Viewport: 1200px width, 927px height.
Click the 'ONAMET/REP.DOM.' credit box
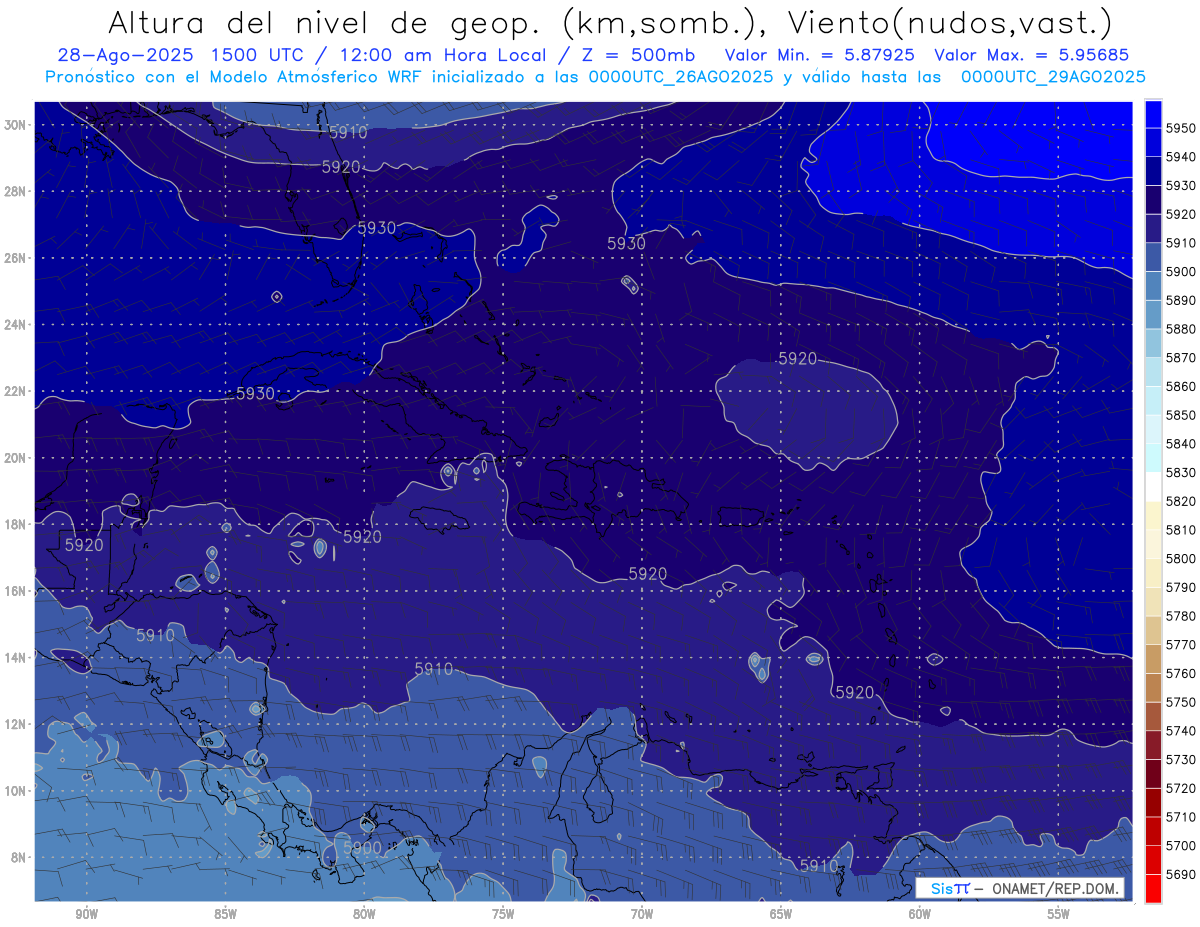1020,888
